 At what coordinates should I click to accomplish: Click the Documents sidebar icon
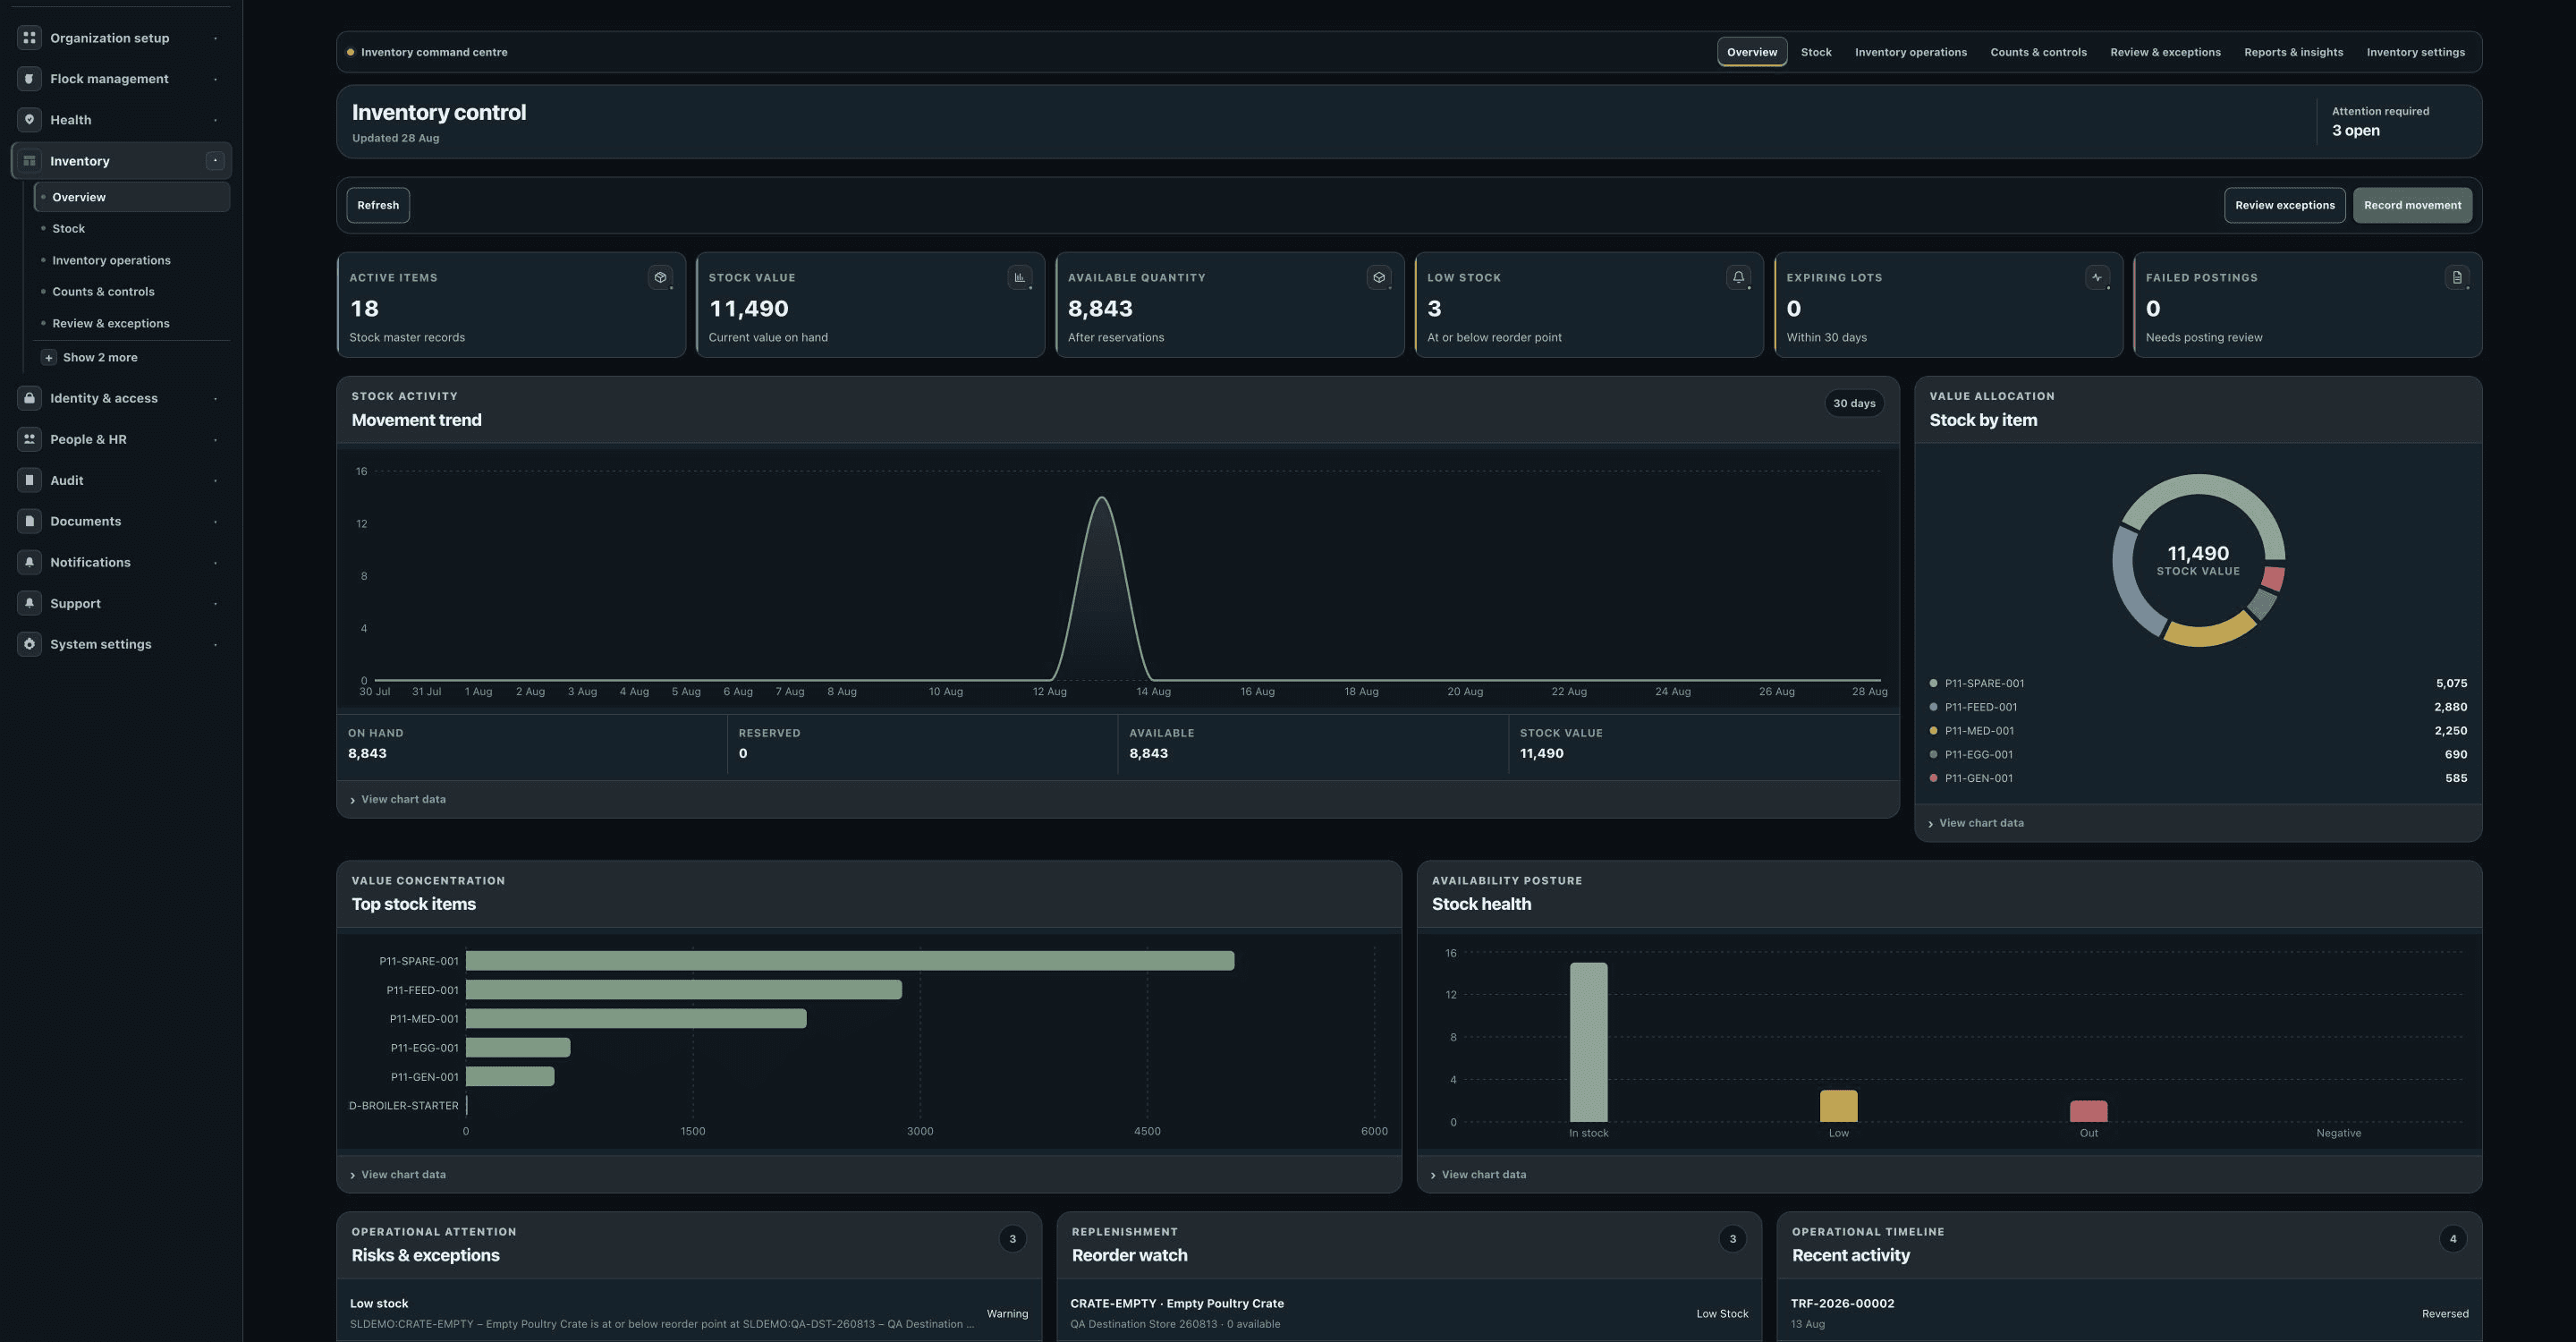click(29, 521)
